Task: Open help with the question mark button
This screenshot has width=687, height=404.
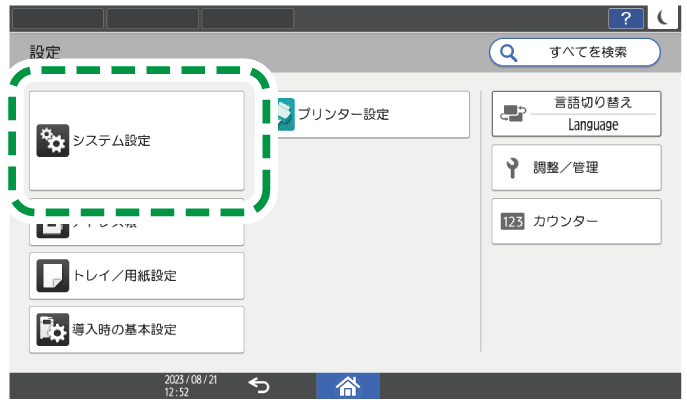Action: coord(626,18)
